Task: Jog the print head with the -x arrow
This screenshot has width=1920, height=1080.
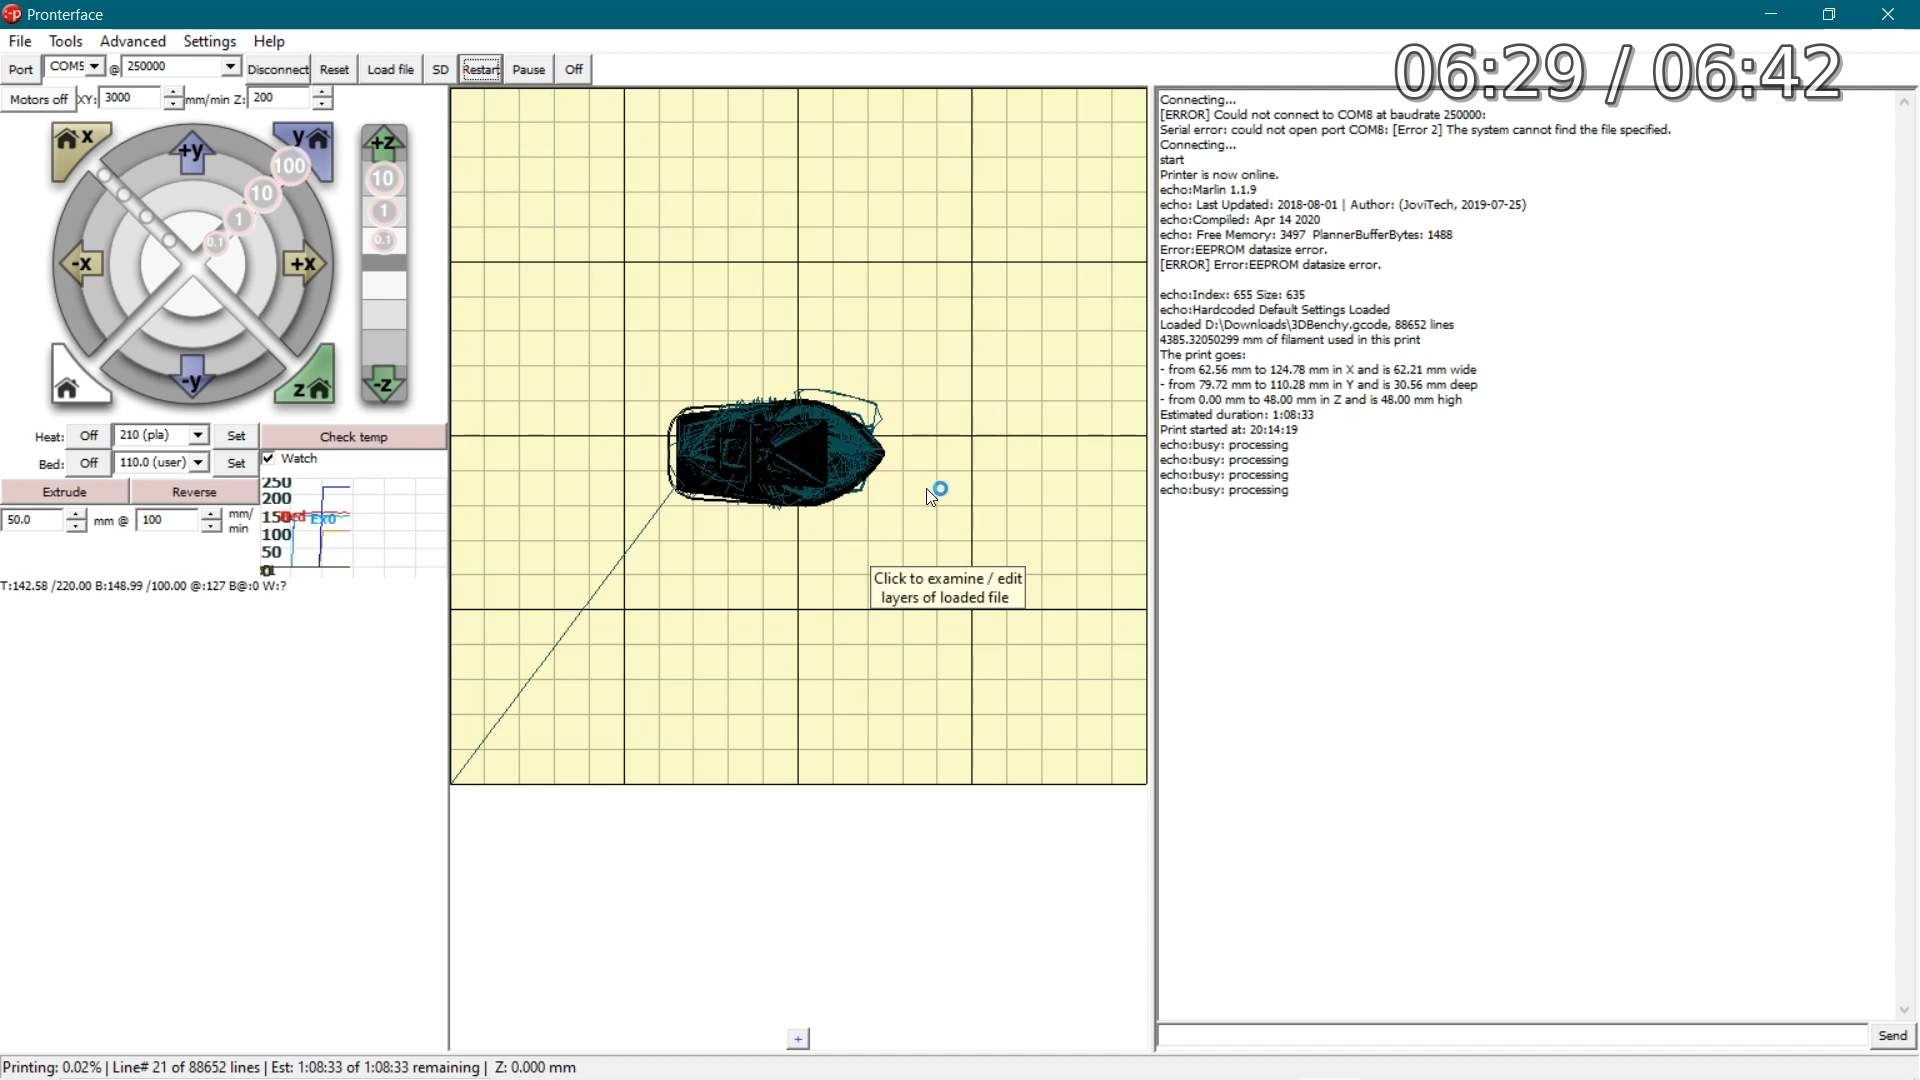Action: tap(82, 264)
